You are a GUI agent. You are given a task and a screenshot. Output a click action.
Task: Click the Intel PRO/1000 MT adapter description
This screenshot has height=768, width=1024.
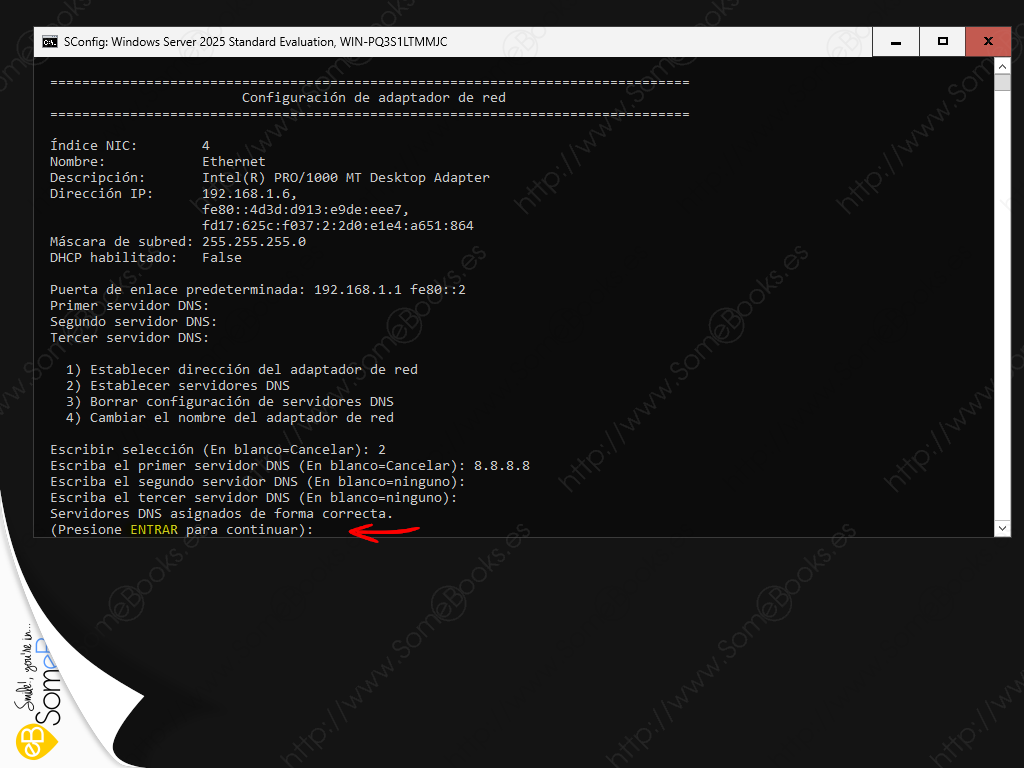click(x=345, y=178)
